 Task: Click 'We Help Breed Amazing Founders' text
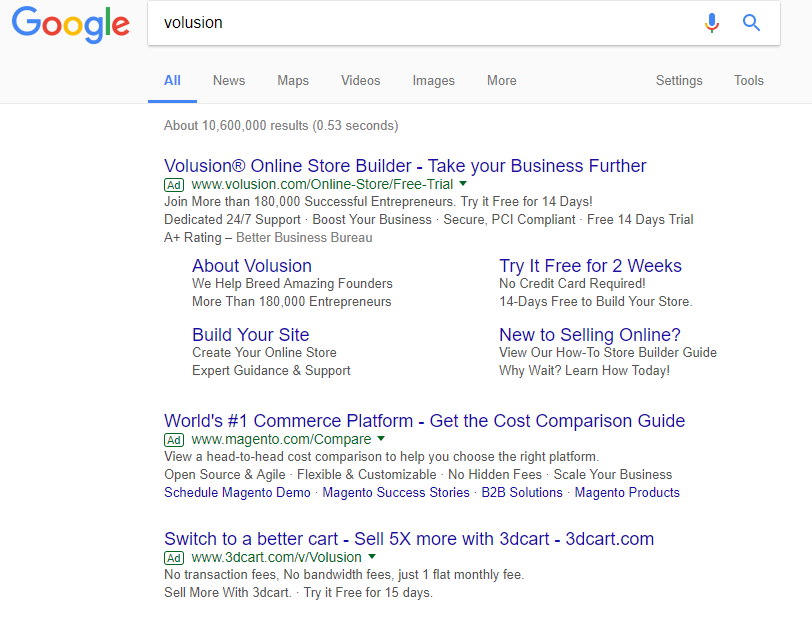(x=292, y=283)
